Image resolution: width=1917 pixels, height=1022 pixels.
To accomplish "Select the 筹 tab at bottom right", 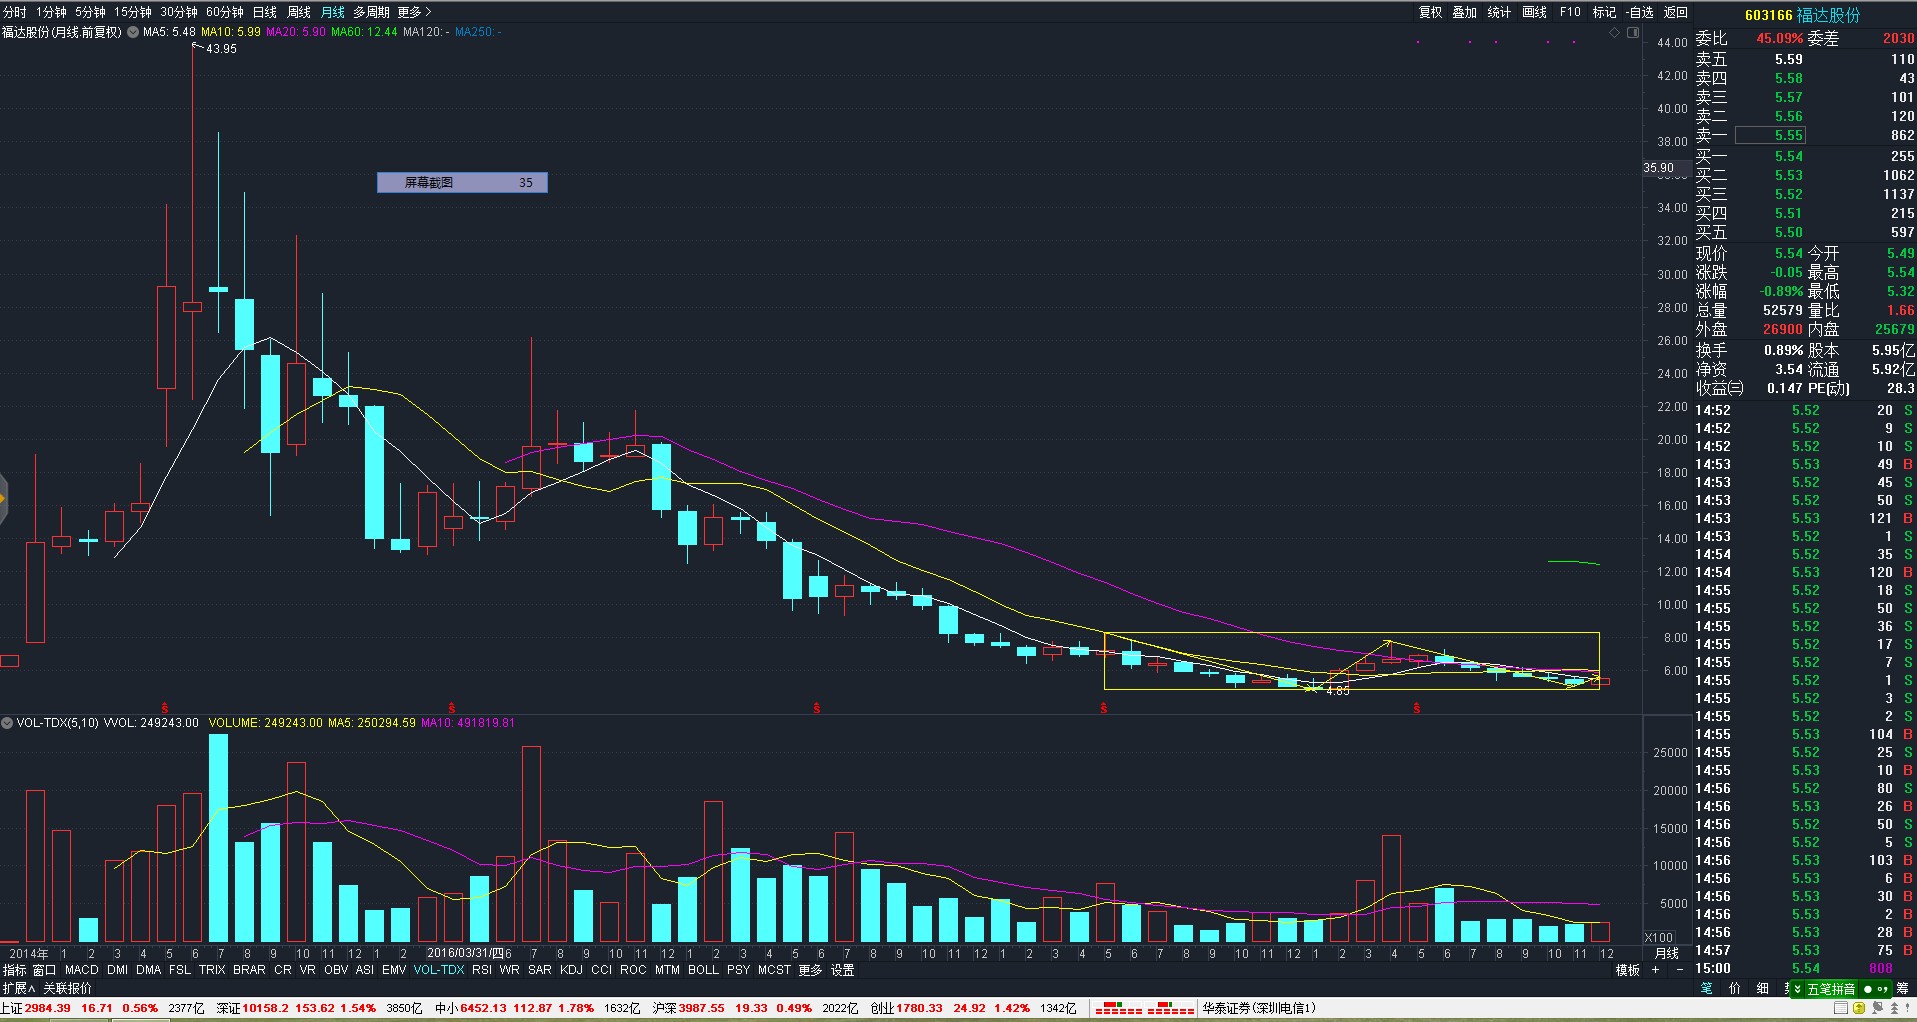I will tap(1904, 988).
